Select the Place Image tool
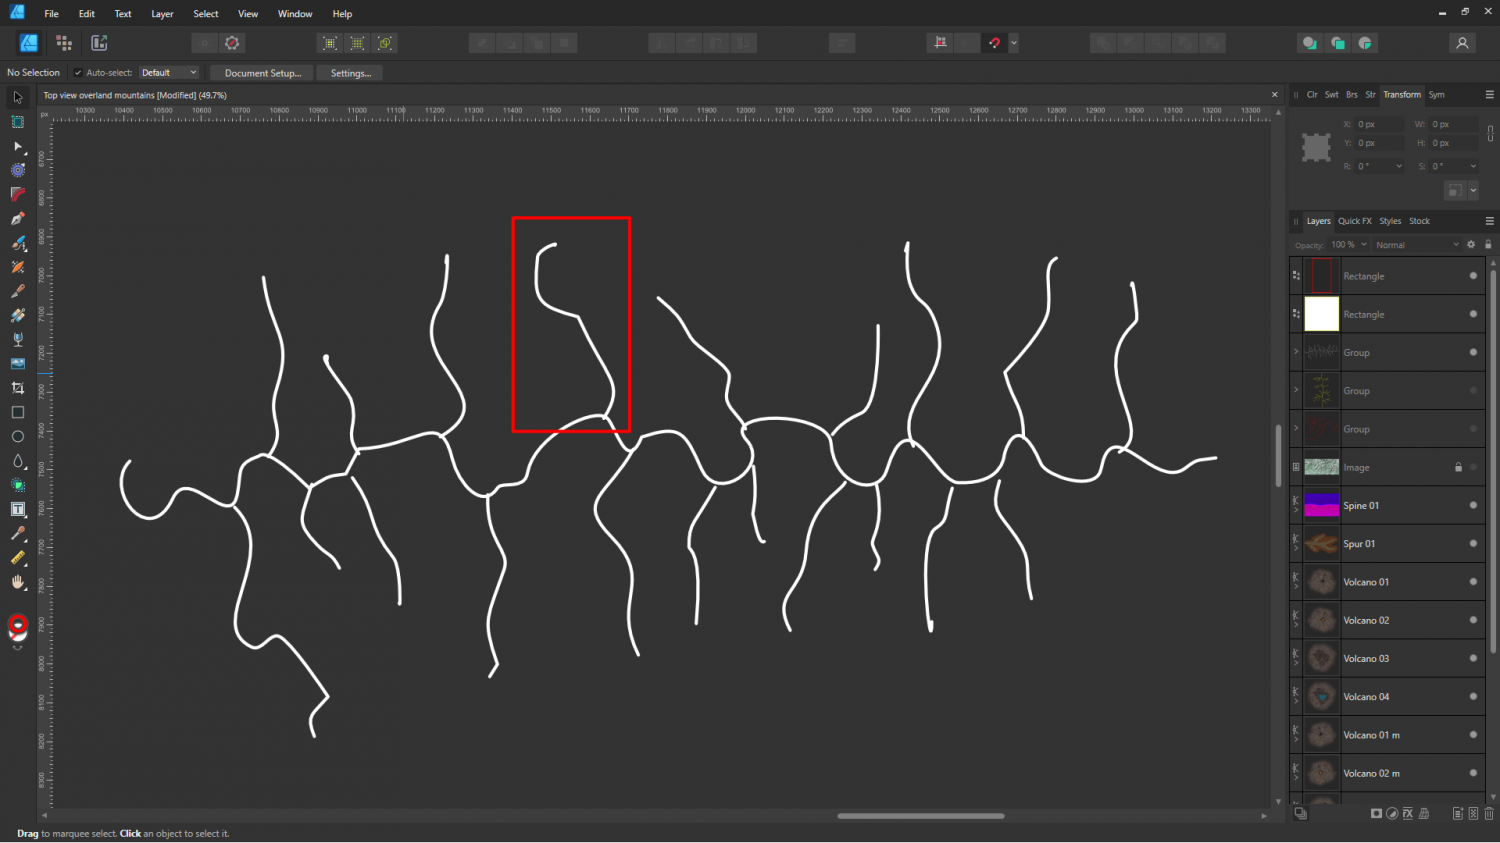The width and height of the screenshot is (1500, 843). [18, 363]
